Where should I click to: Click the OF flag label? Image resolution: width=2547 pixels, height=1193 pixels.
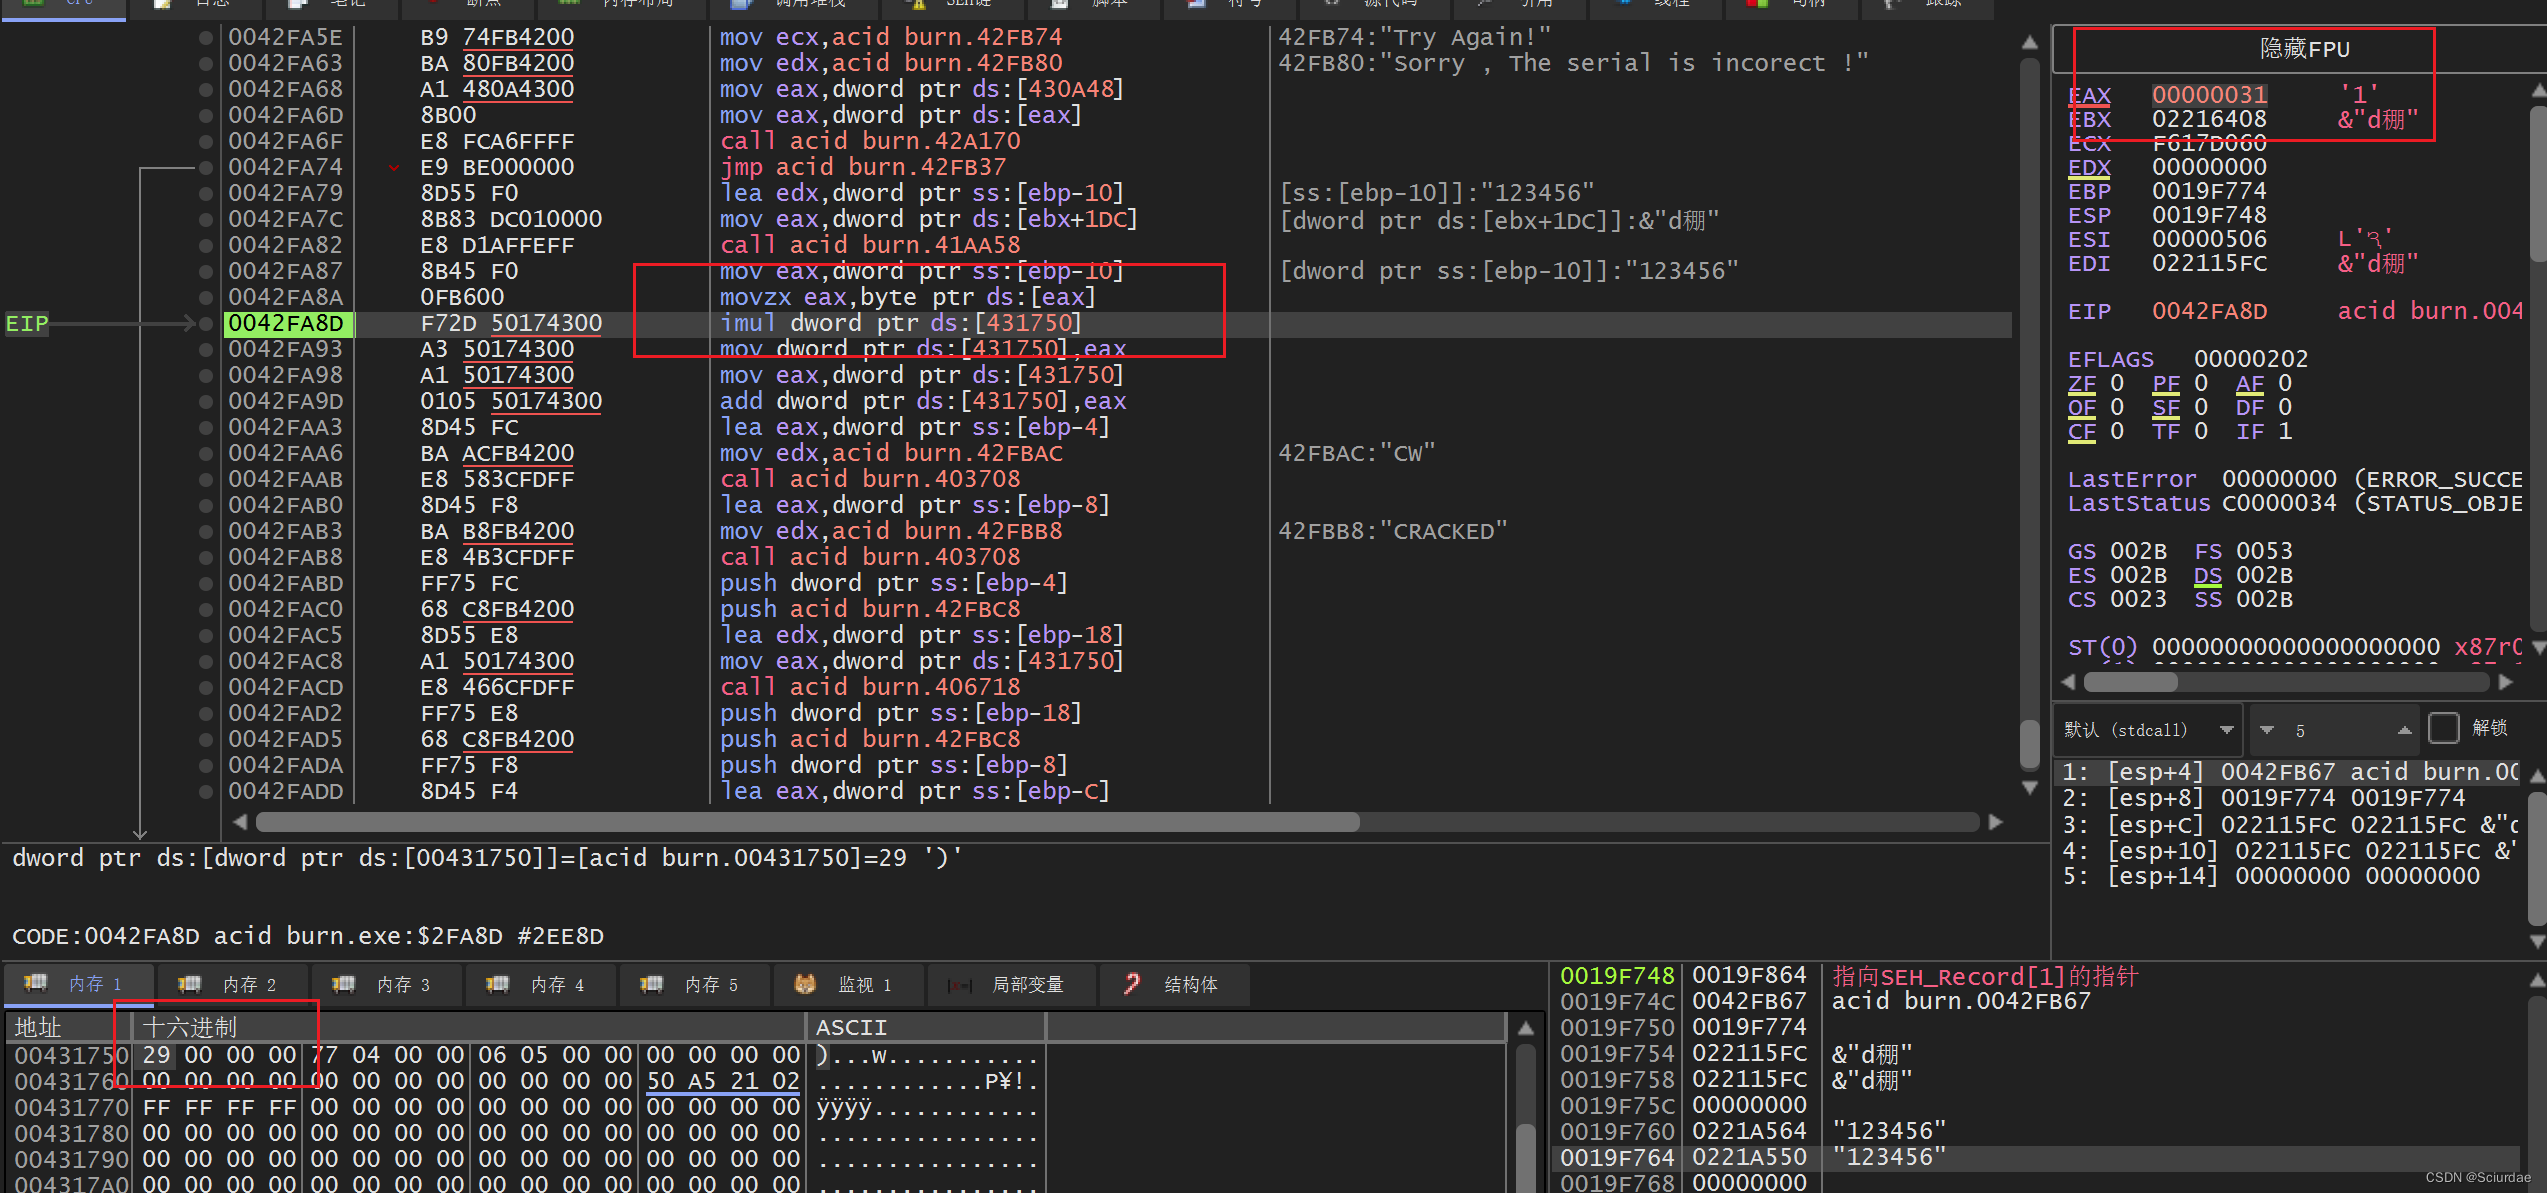click(x=2081, y=407)
